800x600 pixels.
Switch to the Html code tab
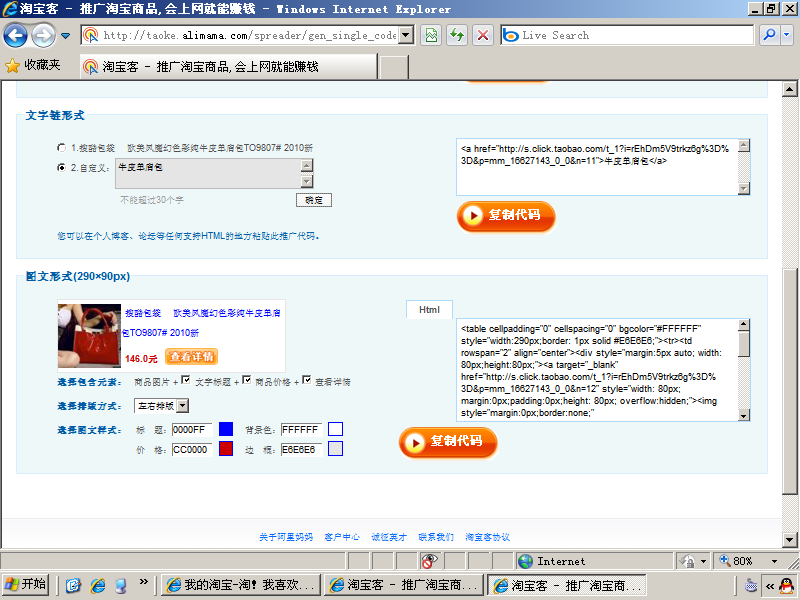(x=429, y=310)
